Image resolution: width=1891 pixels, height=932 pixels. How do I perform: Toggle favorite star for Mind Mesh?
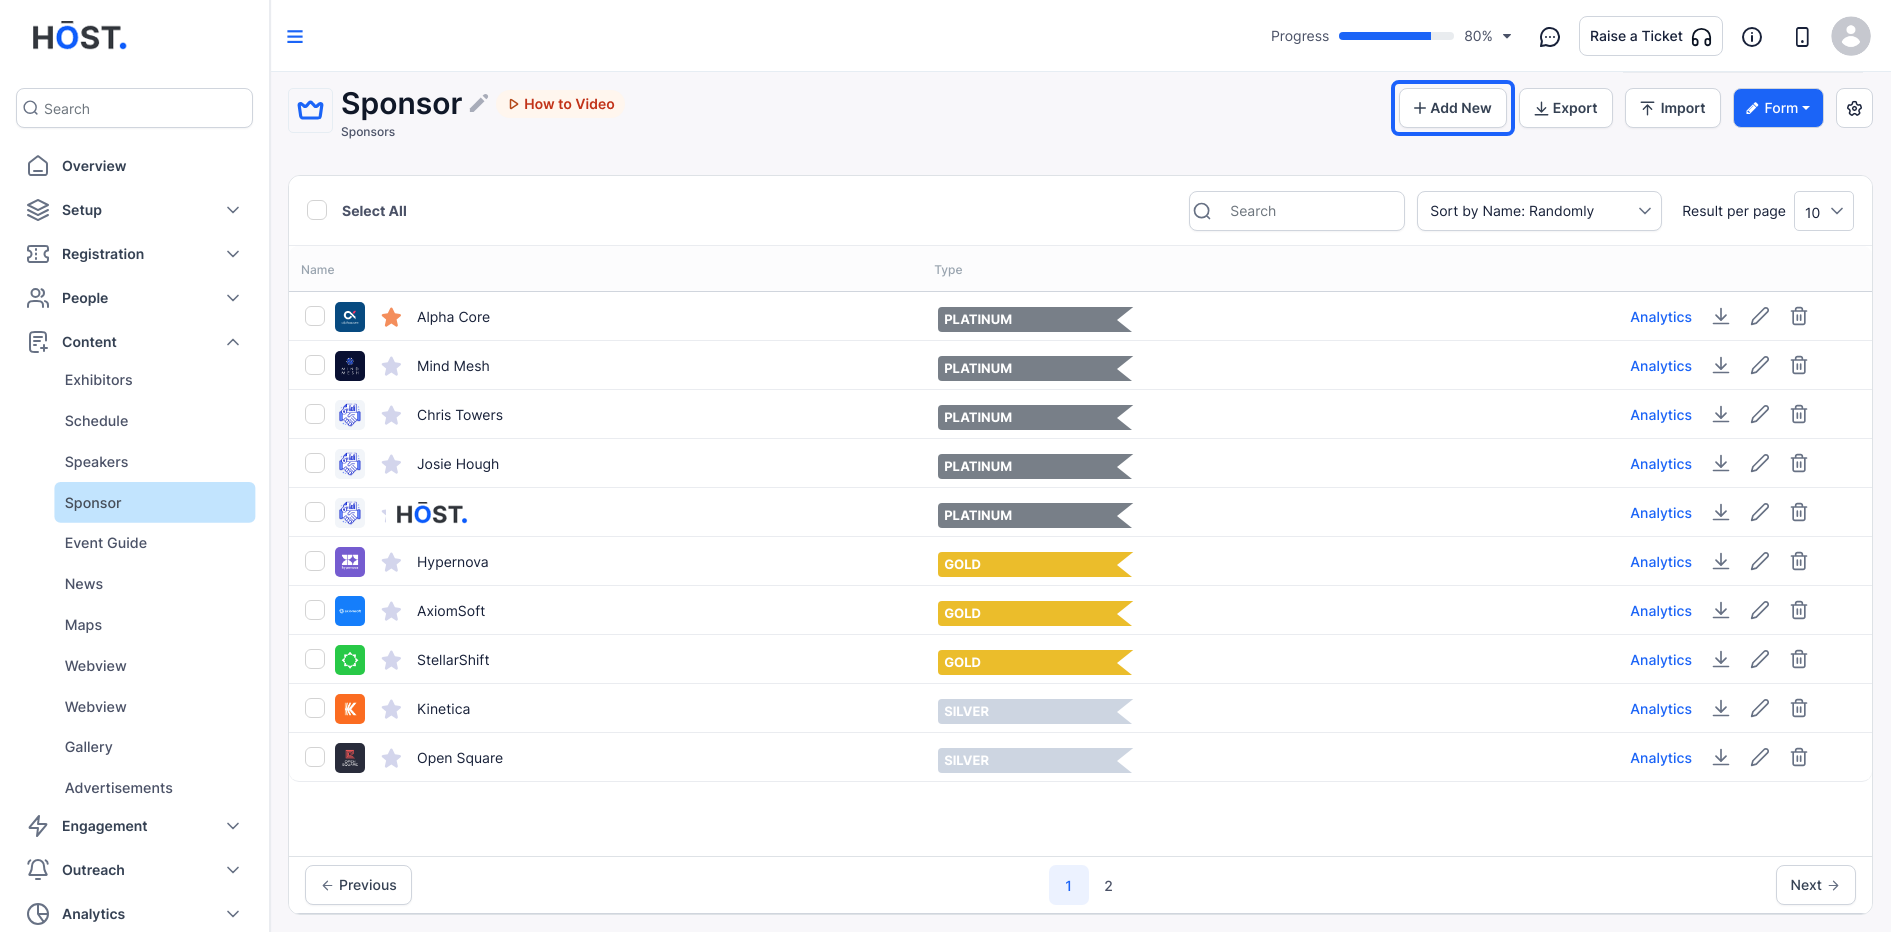pos(392,366)
